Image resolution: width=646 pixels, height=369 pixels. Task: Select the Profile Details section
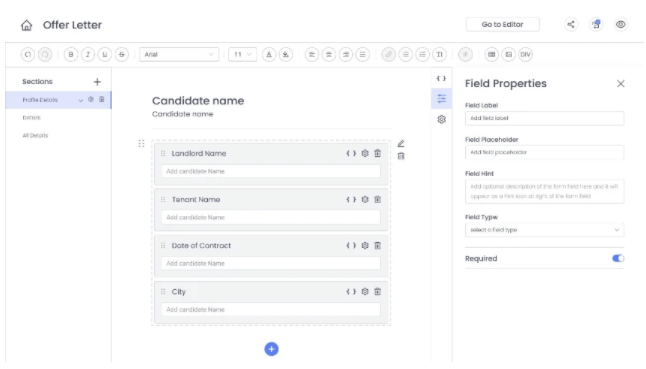tap(58, 100)
